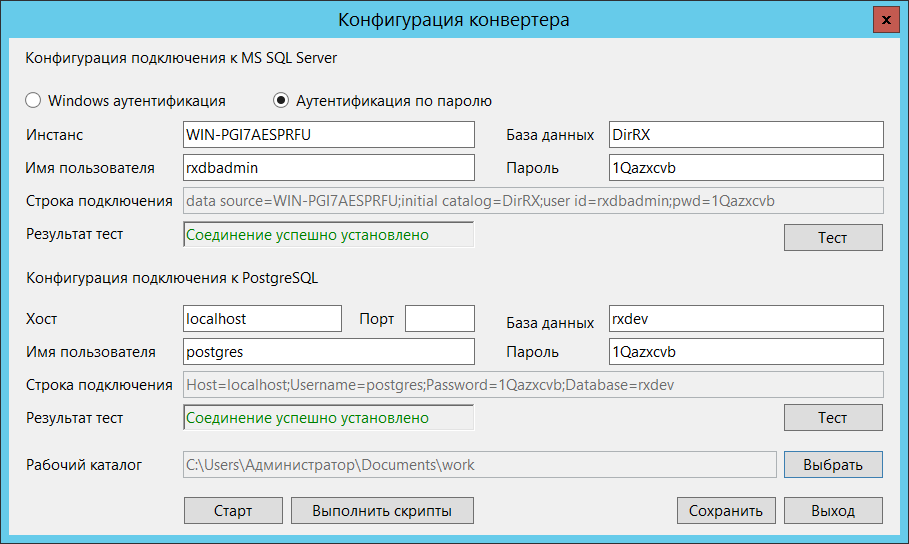The image size is (909, 544).
Task: Click the label Конфигурация подключения к PostgreSQL
Action: pyautogui.click(x=172, y=278)
